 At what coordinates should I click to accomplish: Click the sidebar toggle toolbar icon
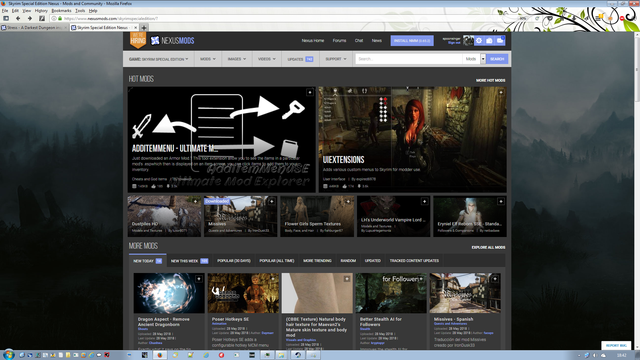pyautogui.click(x=6, y=18)
